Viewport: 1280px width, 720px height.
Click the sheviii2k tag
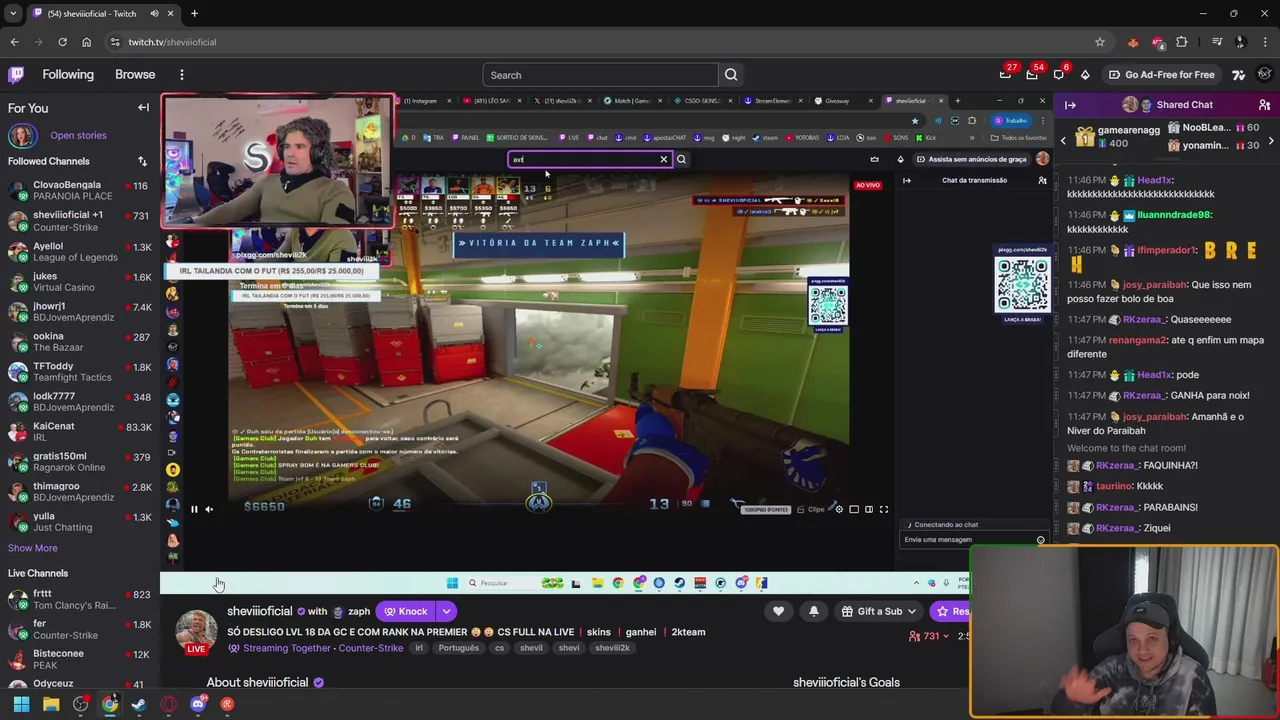pyautogui.click(x=612, y=648)
